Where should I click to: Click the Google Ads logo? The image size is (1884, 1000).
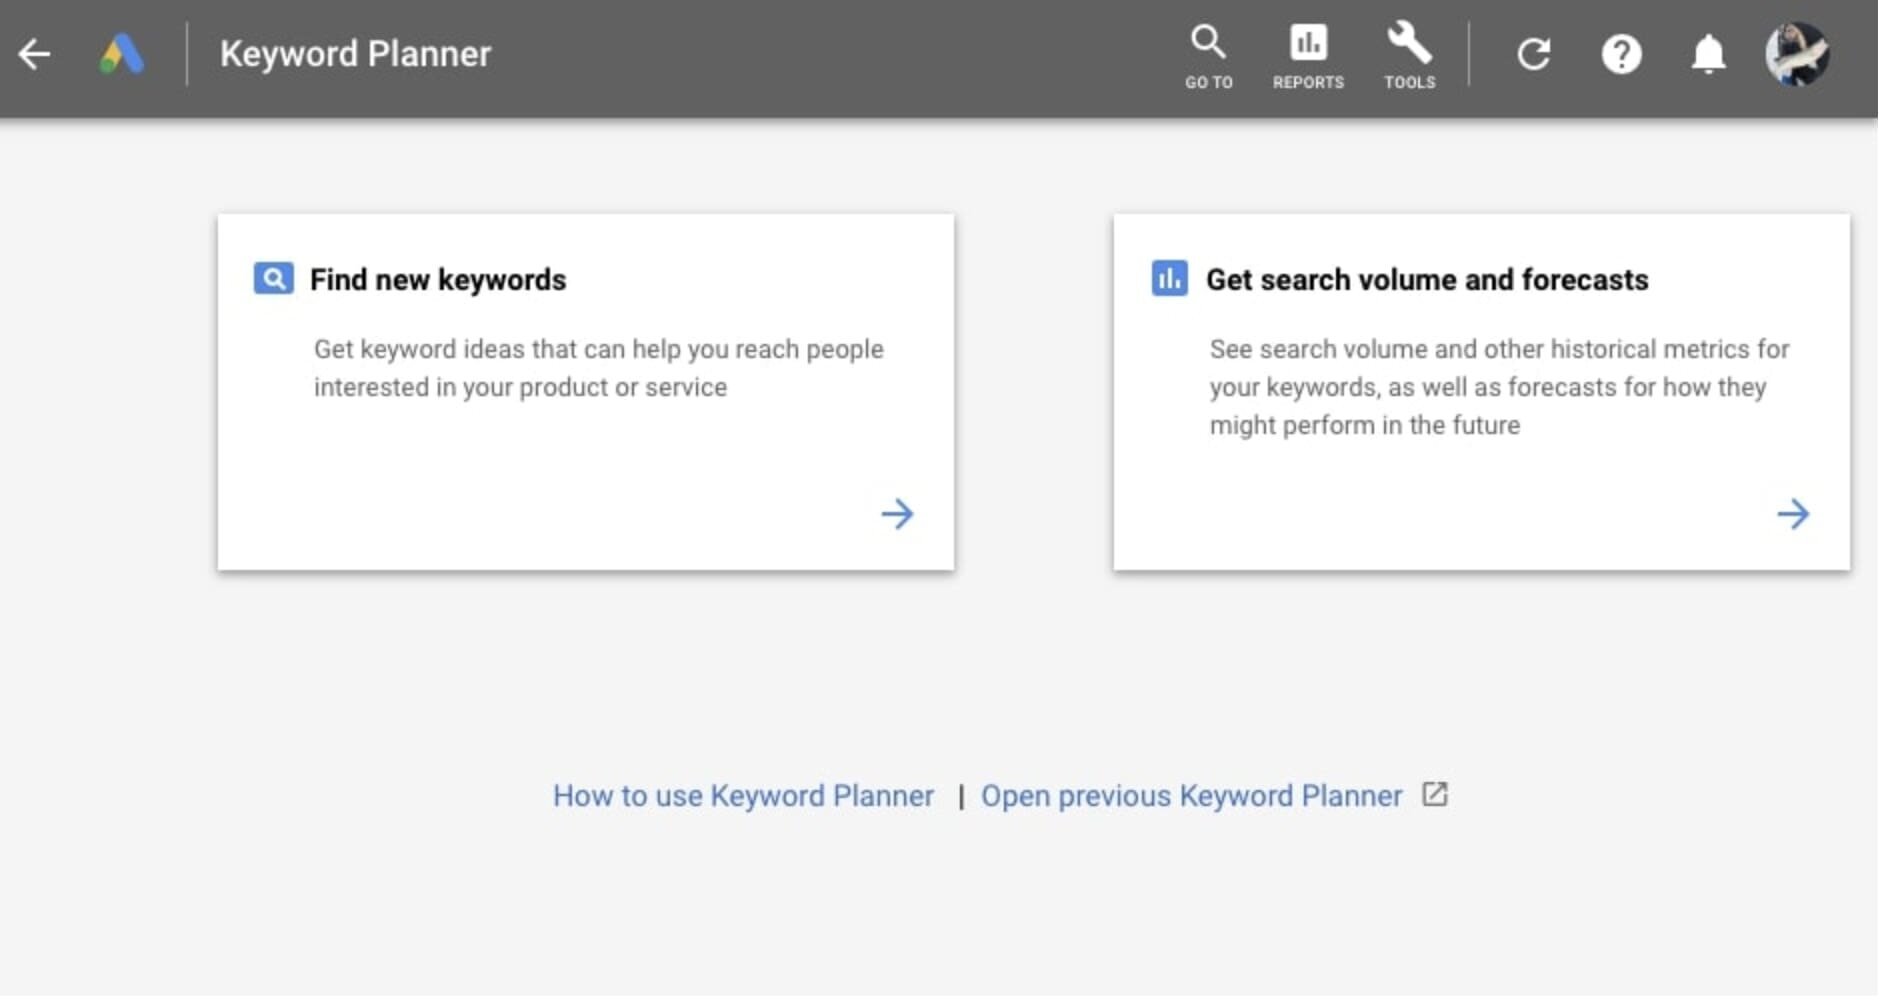pos(122,54)
